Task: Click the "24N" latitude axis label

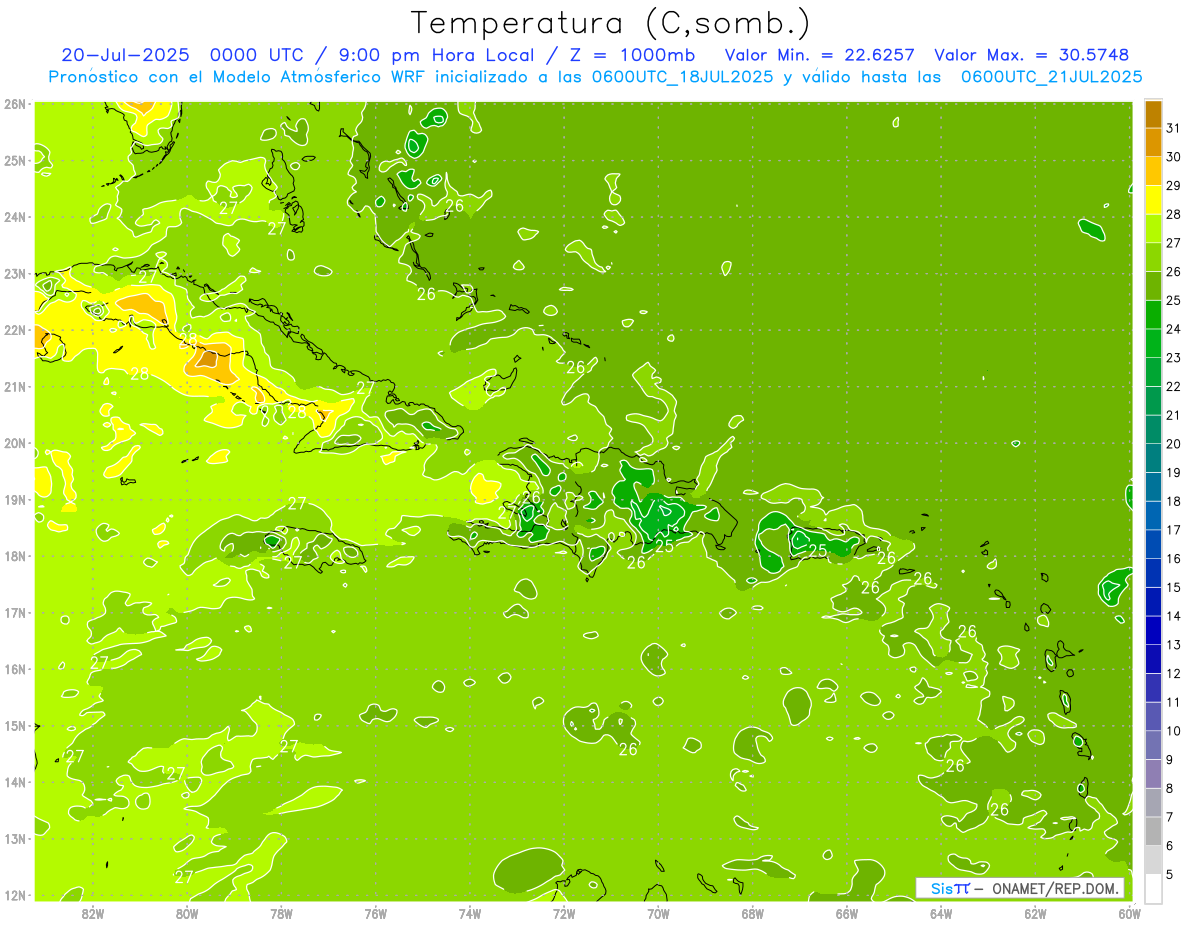Action: 15,217
